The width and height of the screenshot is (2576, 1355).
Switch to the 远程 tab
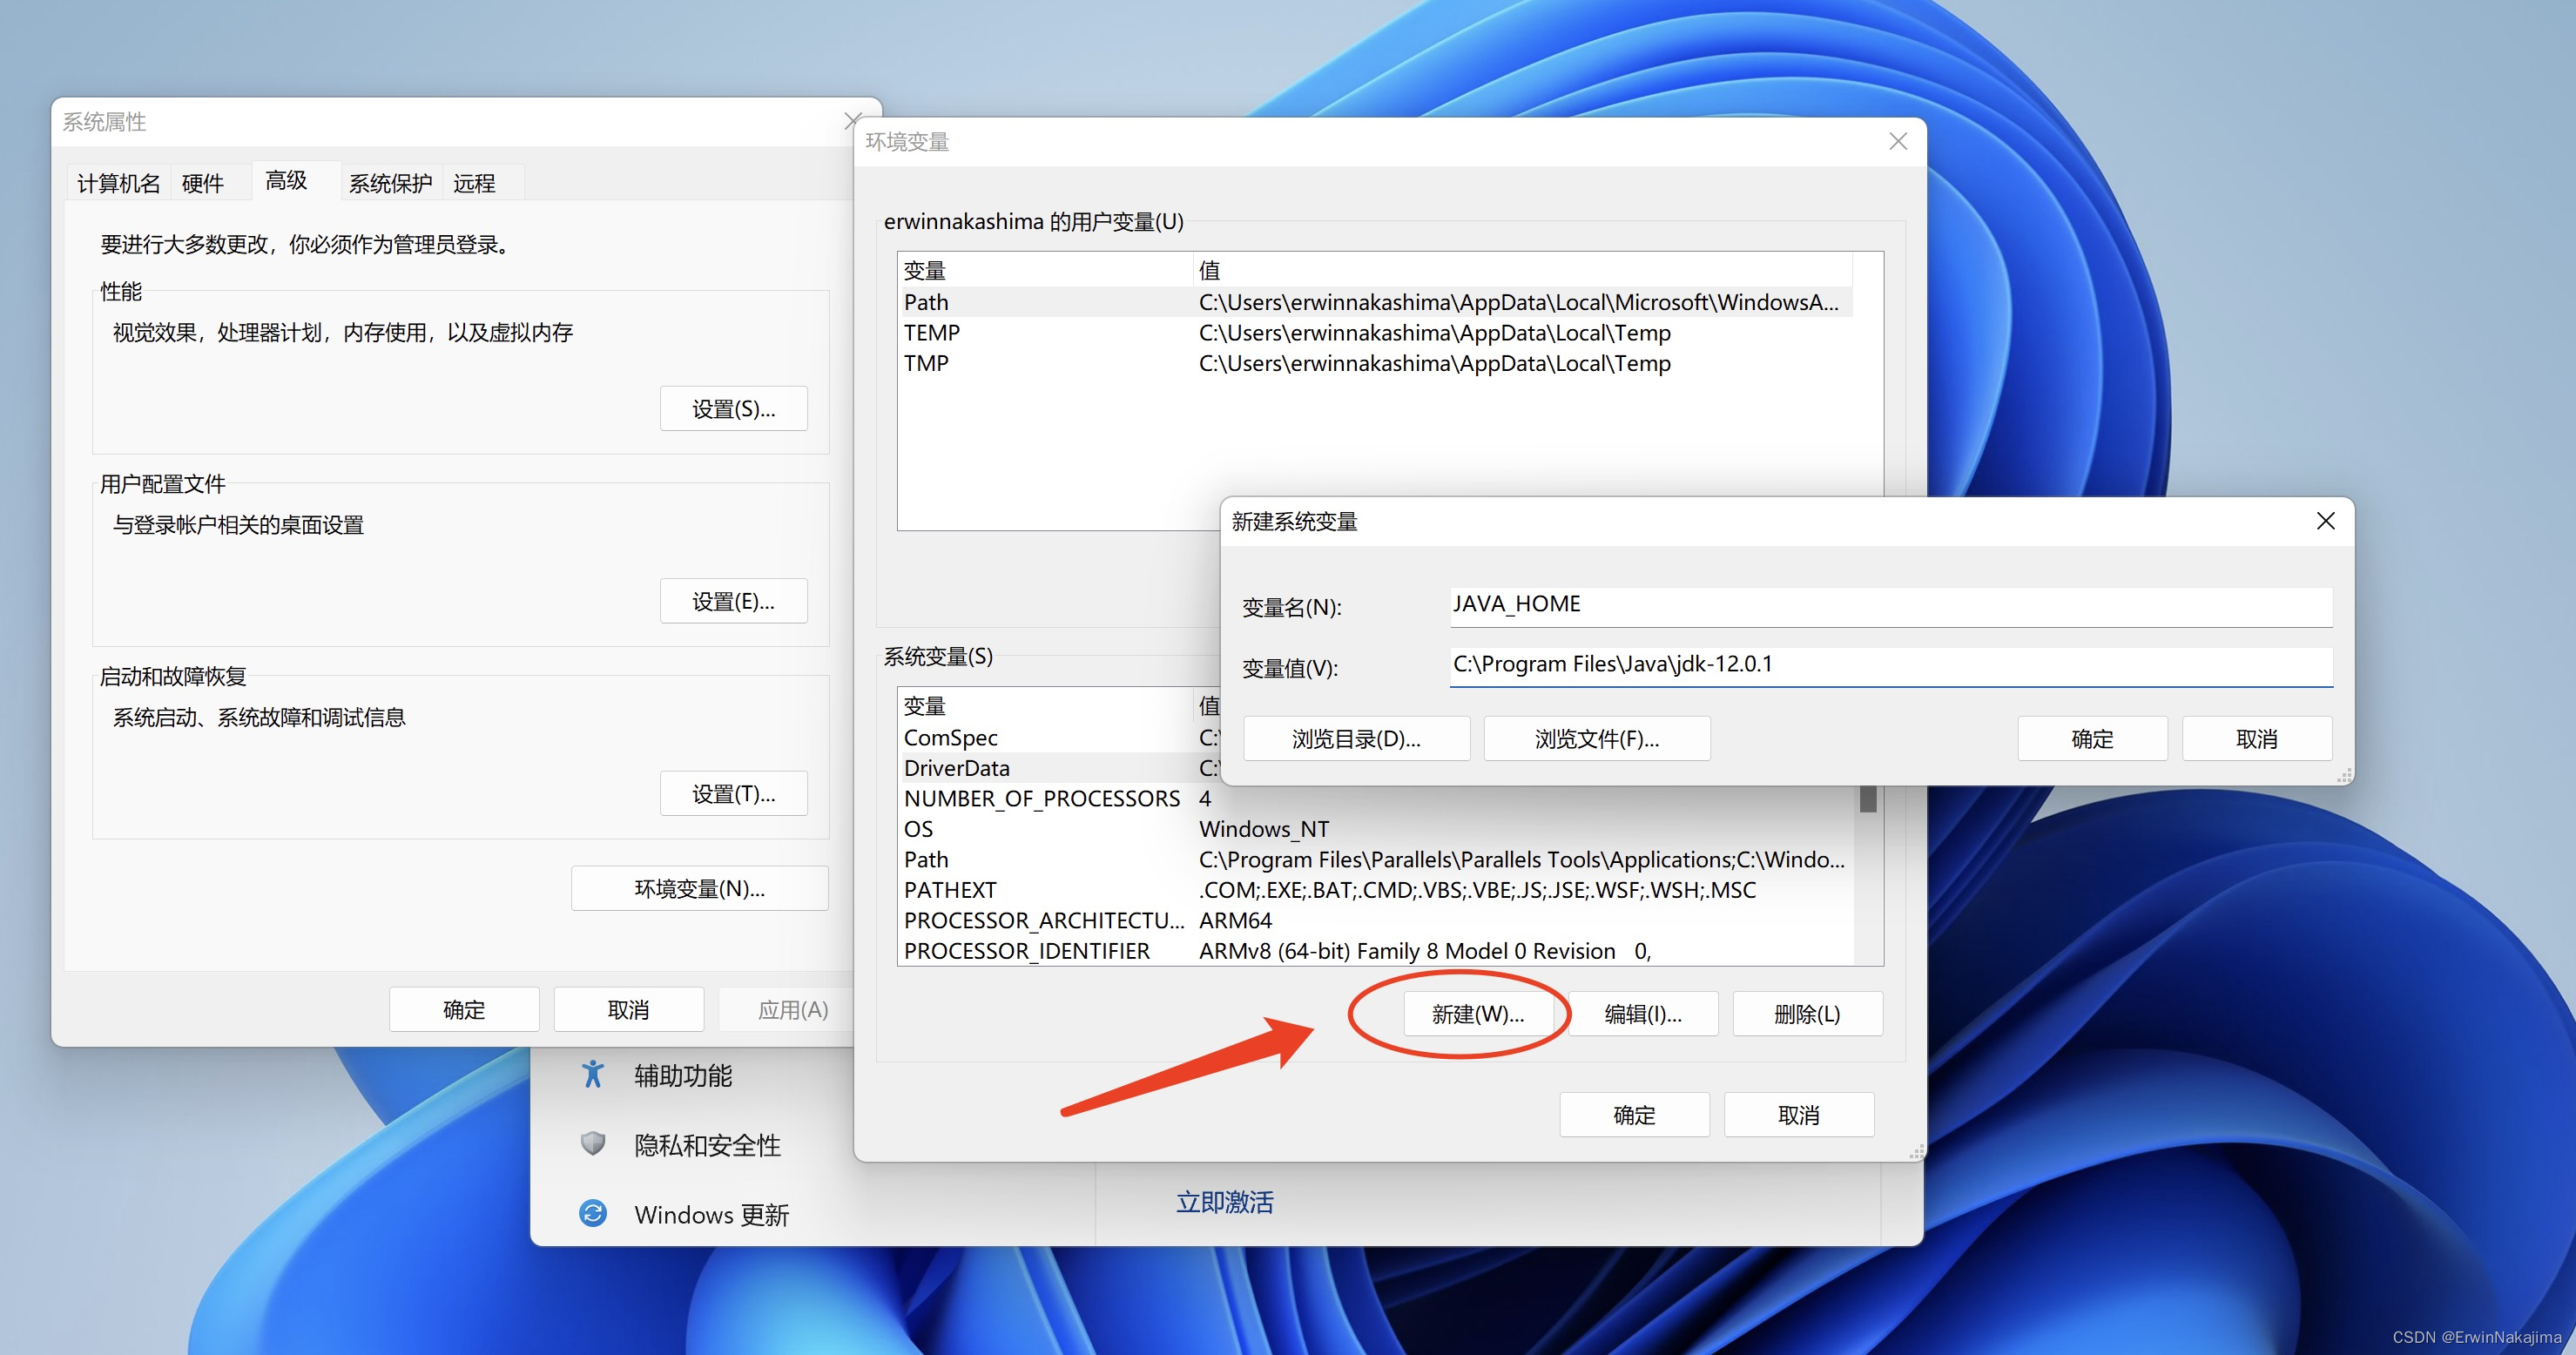tap(474, 183)
